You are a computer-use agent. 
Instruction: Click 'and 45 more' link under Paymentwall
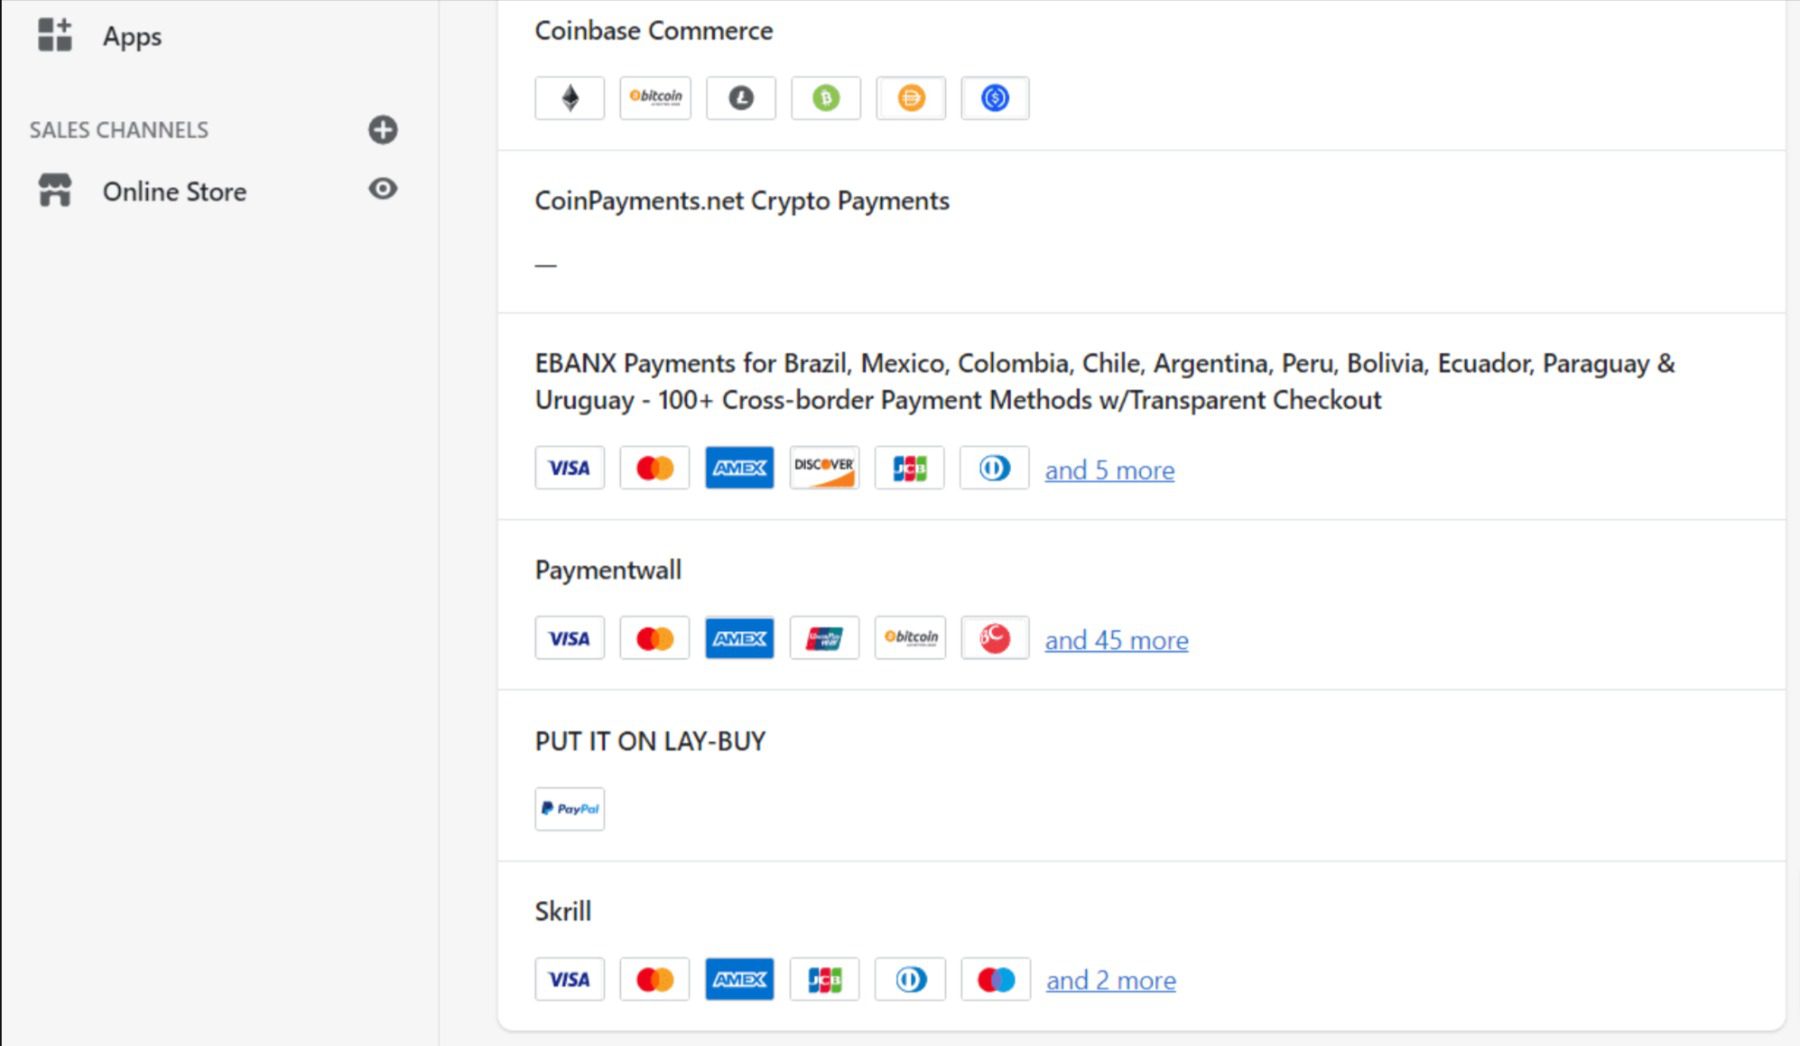pyautogui.click(x=1116, y=639)
